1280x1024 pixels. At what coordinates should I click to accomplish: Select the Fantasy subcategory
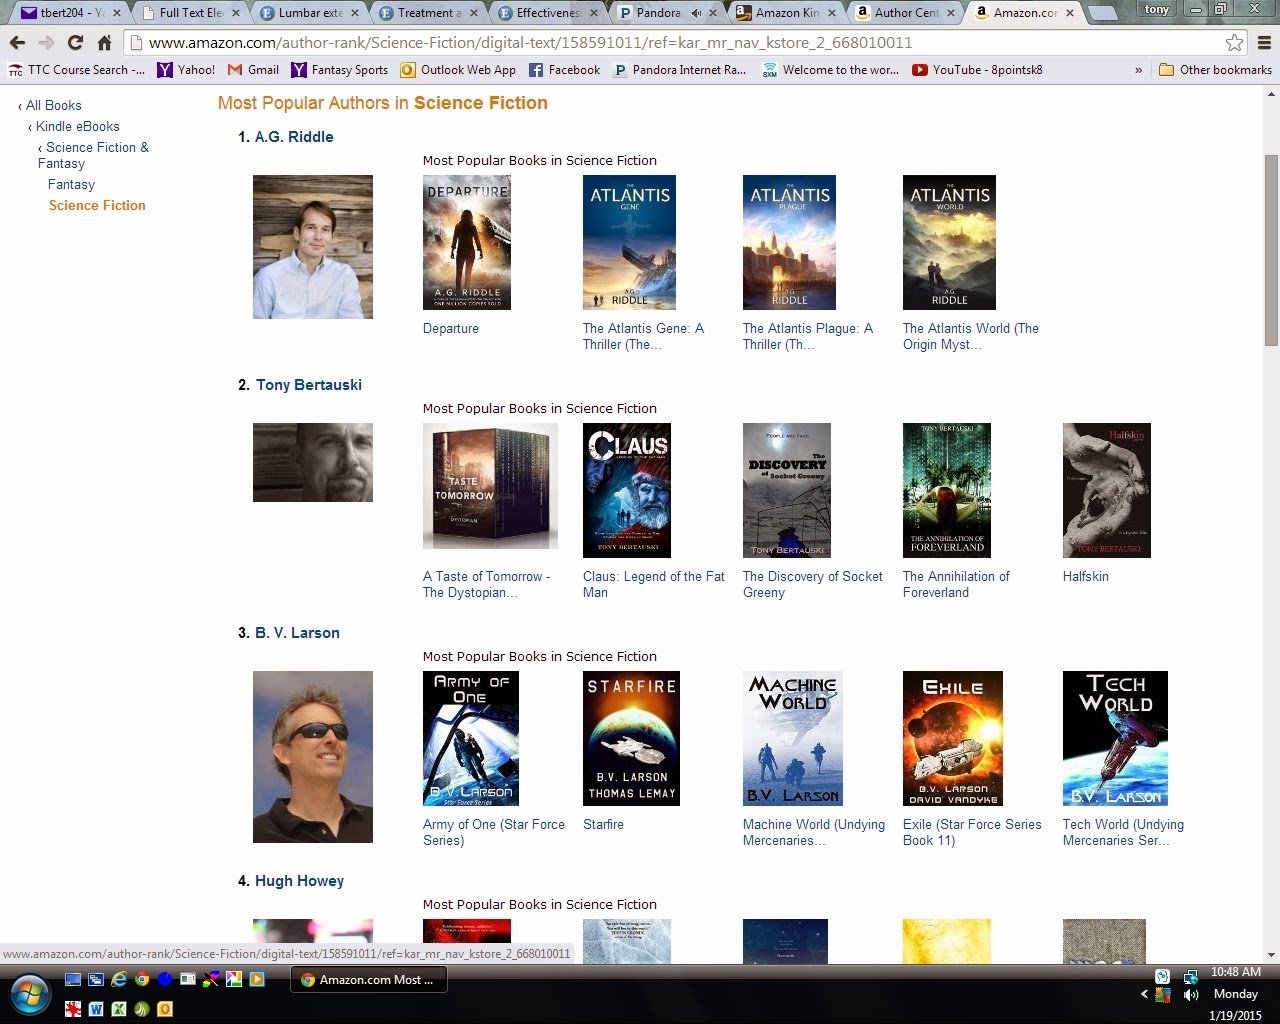(71, 184)
